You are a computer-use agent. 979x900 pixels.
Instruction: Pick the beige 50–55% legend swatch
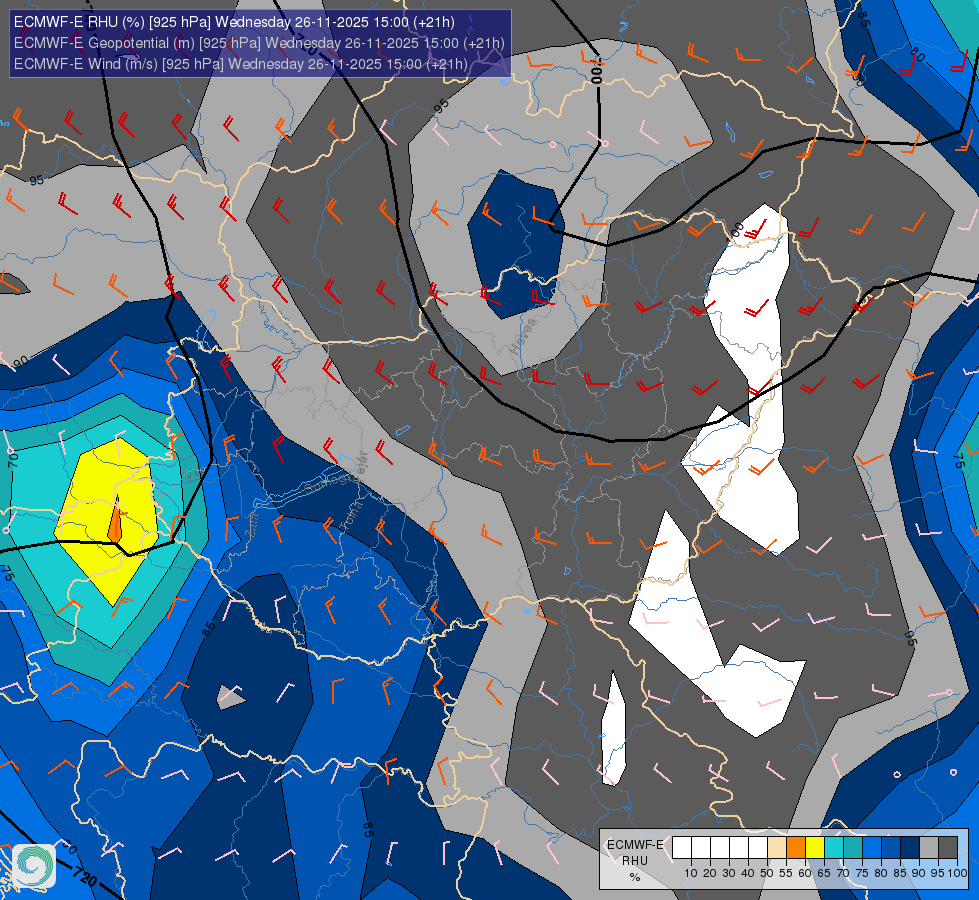777,848
